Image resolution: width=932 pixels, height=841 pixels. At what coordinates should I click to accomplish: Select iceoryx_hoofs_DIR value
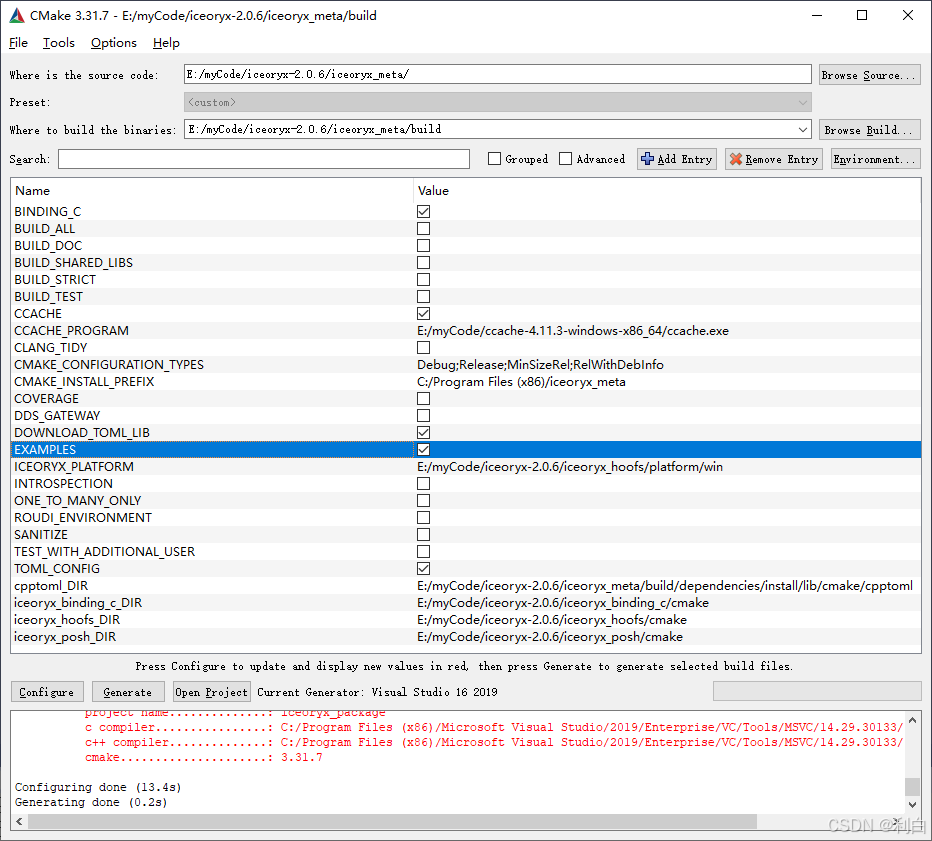tap(552, 620)
